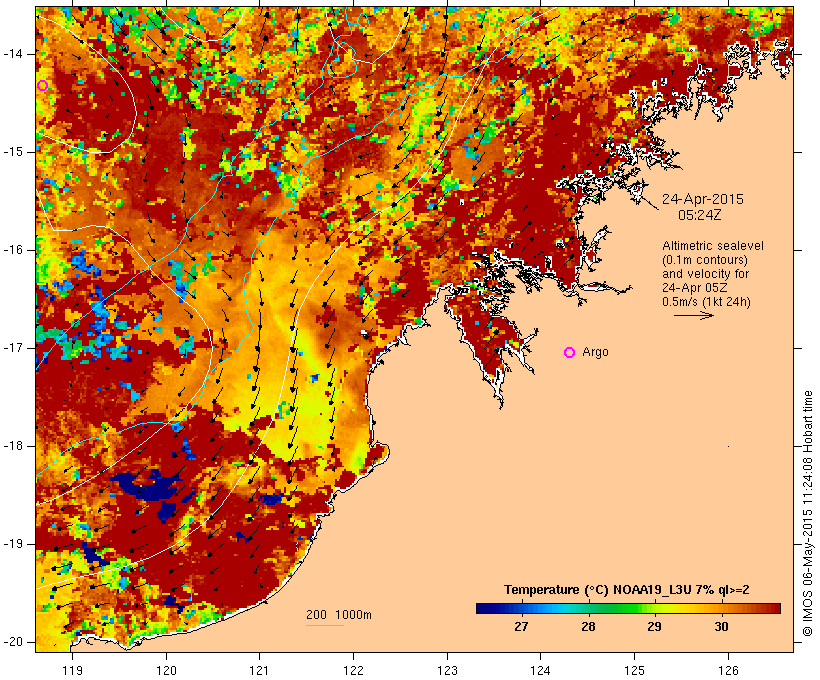The width and height of the screenshot is (820, 680).
Task: Click the '24-Apr 05Z' caption line
Action: [x=695, y=288]
